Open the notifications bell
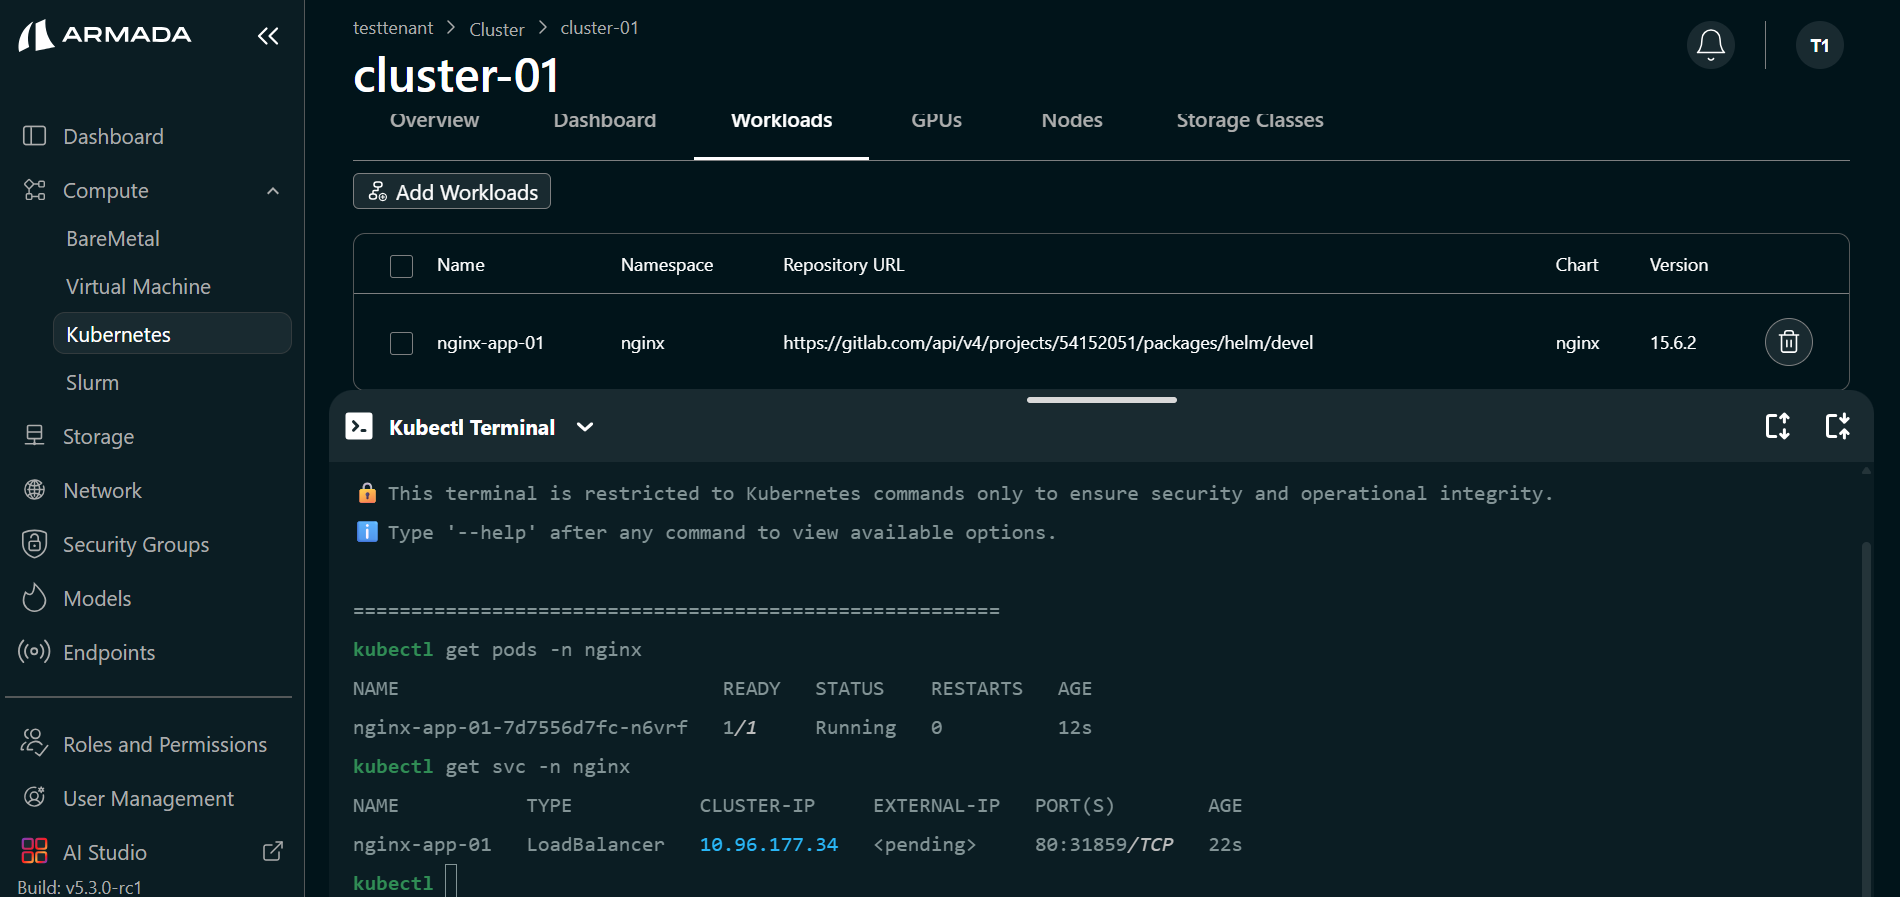Viewport: 1900px width, 897px height. [1711, 45]
